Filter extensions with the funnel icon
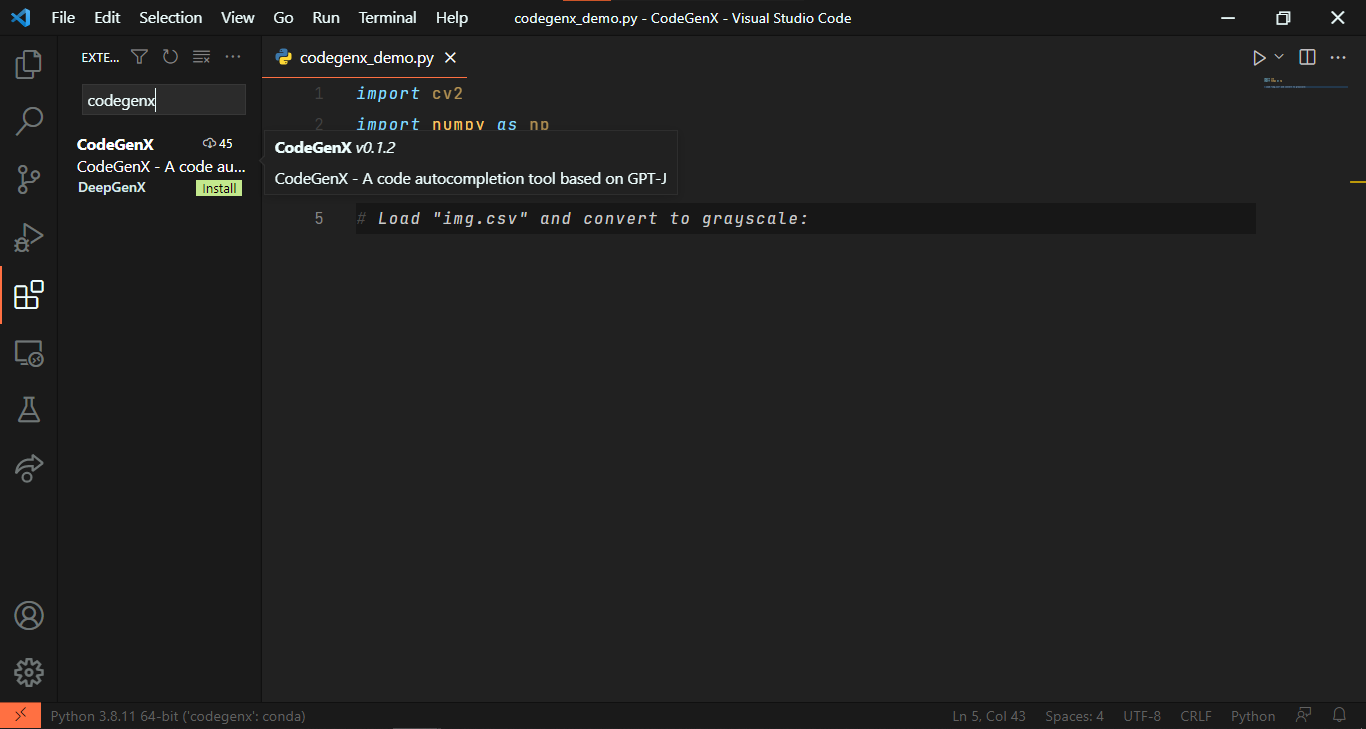1366x729 pixels. coord(140,57)
